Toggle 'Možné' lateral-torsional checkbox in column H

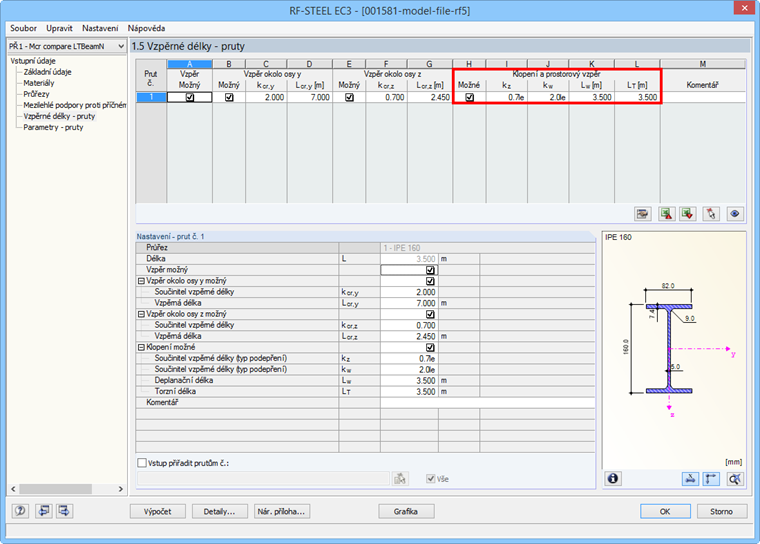click(470, 97)
